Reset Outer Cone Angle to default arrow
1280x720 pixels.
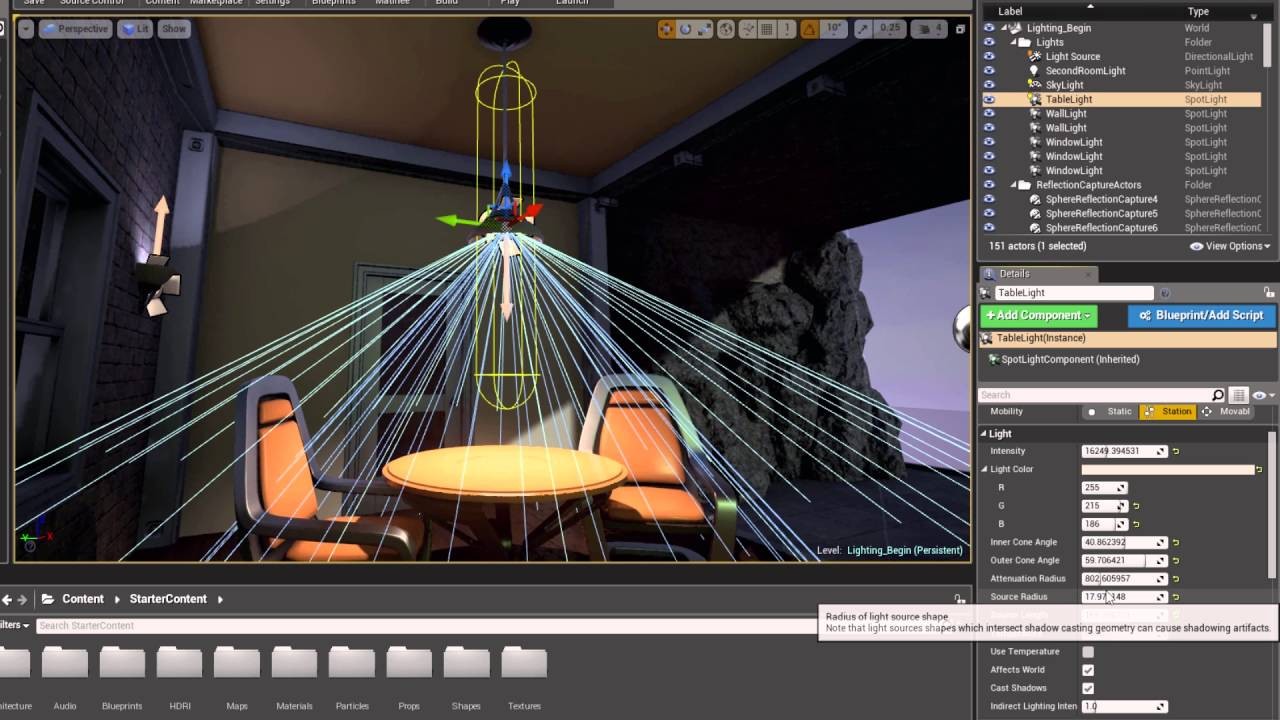tap(1175, 560)
